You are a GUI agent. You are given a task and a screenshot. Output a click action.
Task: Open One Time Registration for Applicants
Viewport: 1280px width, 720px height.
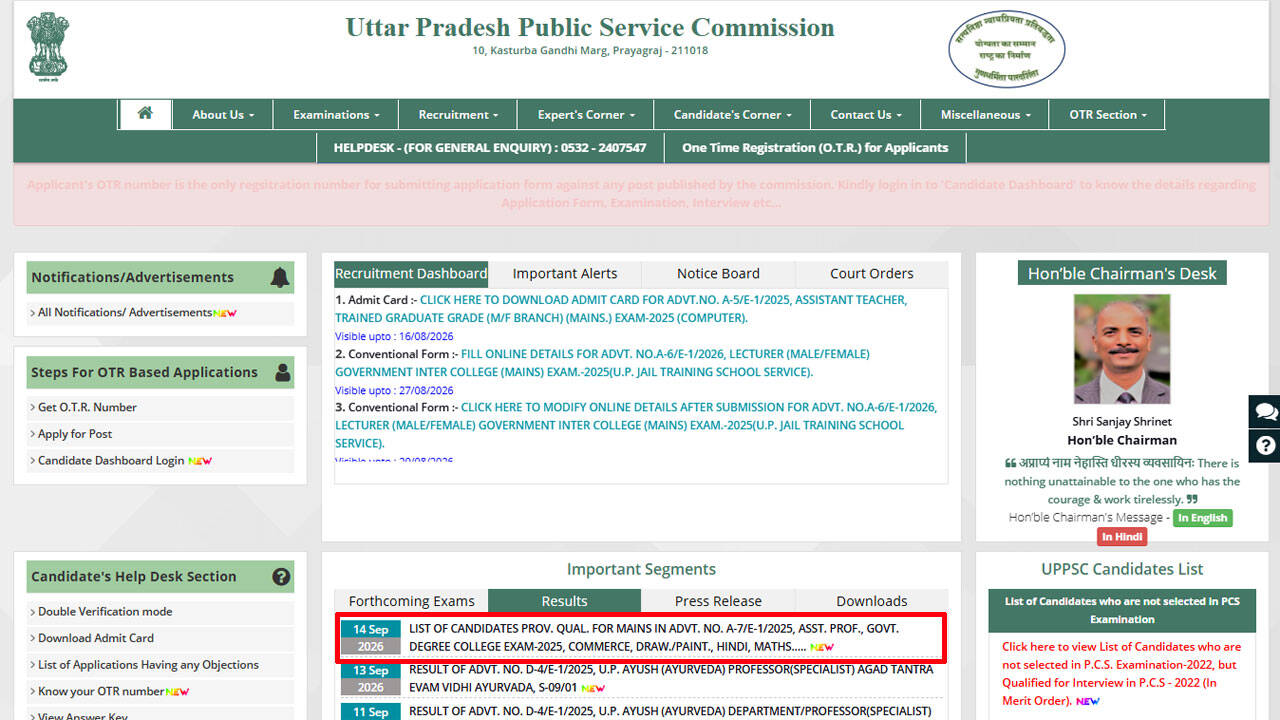815,147
